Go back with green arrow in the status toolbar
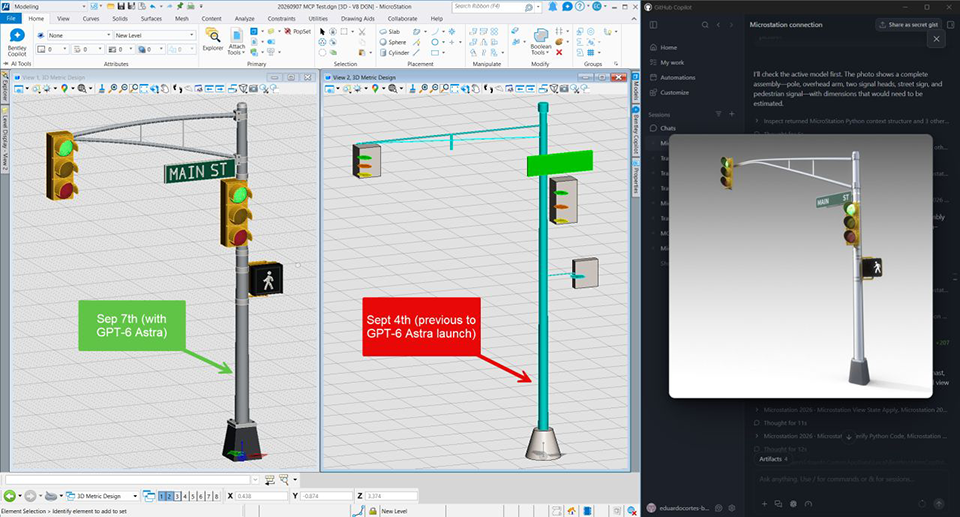This screenshot has width=960, height=517. pyautogui.click(x=9, y=496)
